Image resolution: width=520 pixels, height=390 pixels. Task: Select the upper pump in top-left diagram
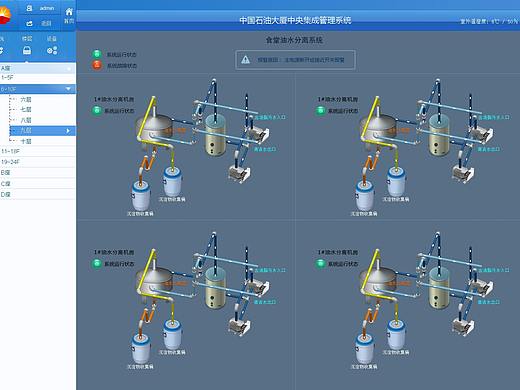click(x=258, y=134)
